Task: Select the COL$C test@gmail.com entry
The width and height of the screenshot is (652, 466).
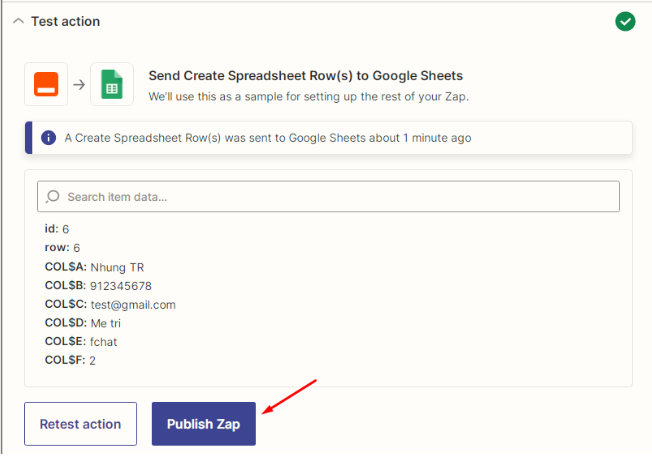Action: click(110, 304)
